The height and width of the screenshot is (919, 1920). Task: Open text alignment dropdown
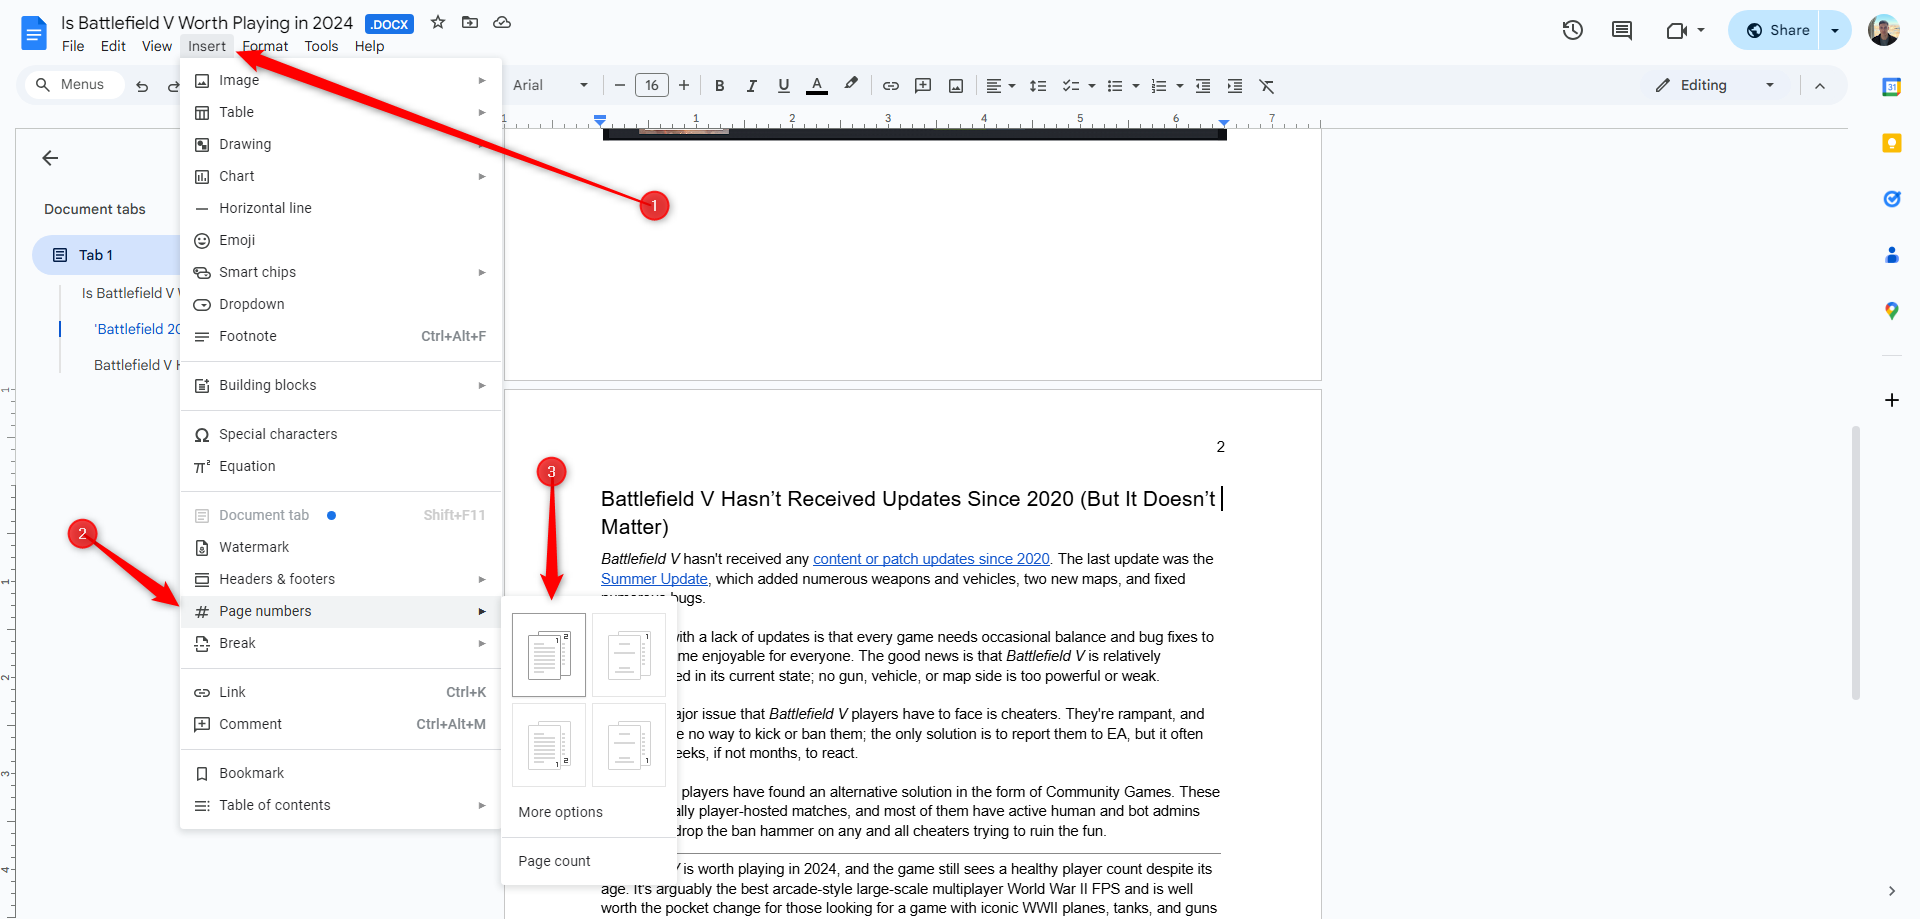pyautogui.click(x=1000, y=86)
